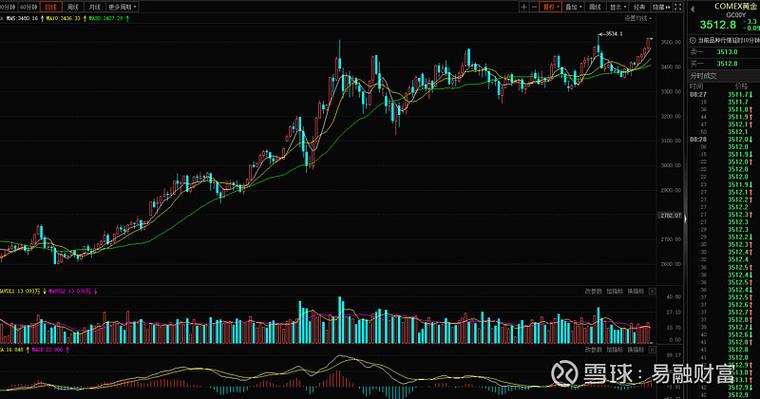
Task: Open 设置均线 moving average settings
Action: coord(638,18)
